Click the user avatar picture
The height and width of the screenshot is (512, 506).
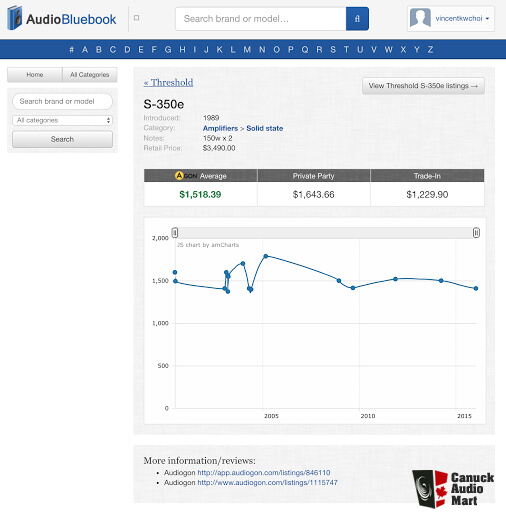[x=420, y=18]
